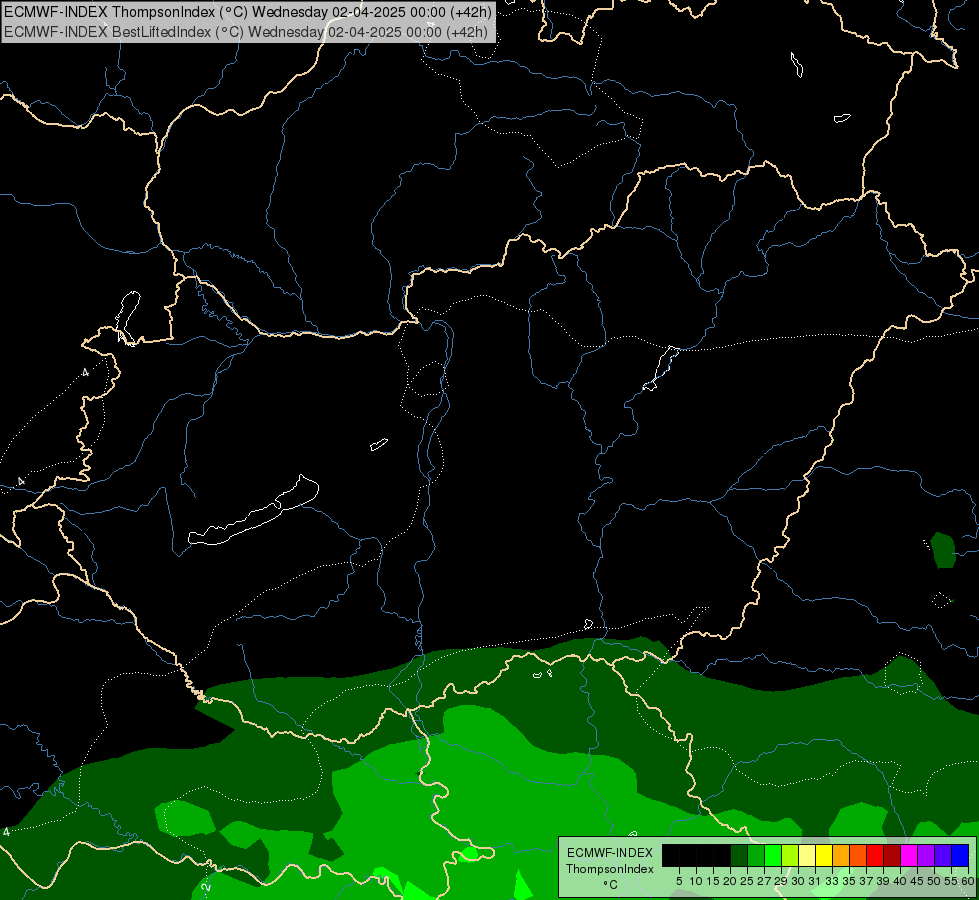Viewport: 979px width, 900px height.
Task: Click the legend tick label 29
Action: pyautogui.click(x=781, y=881)
